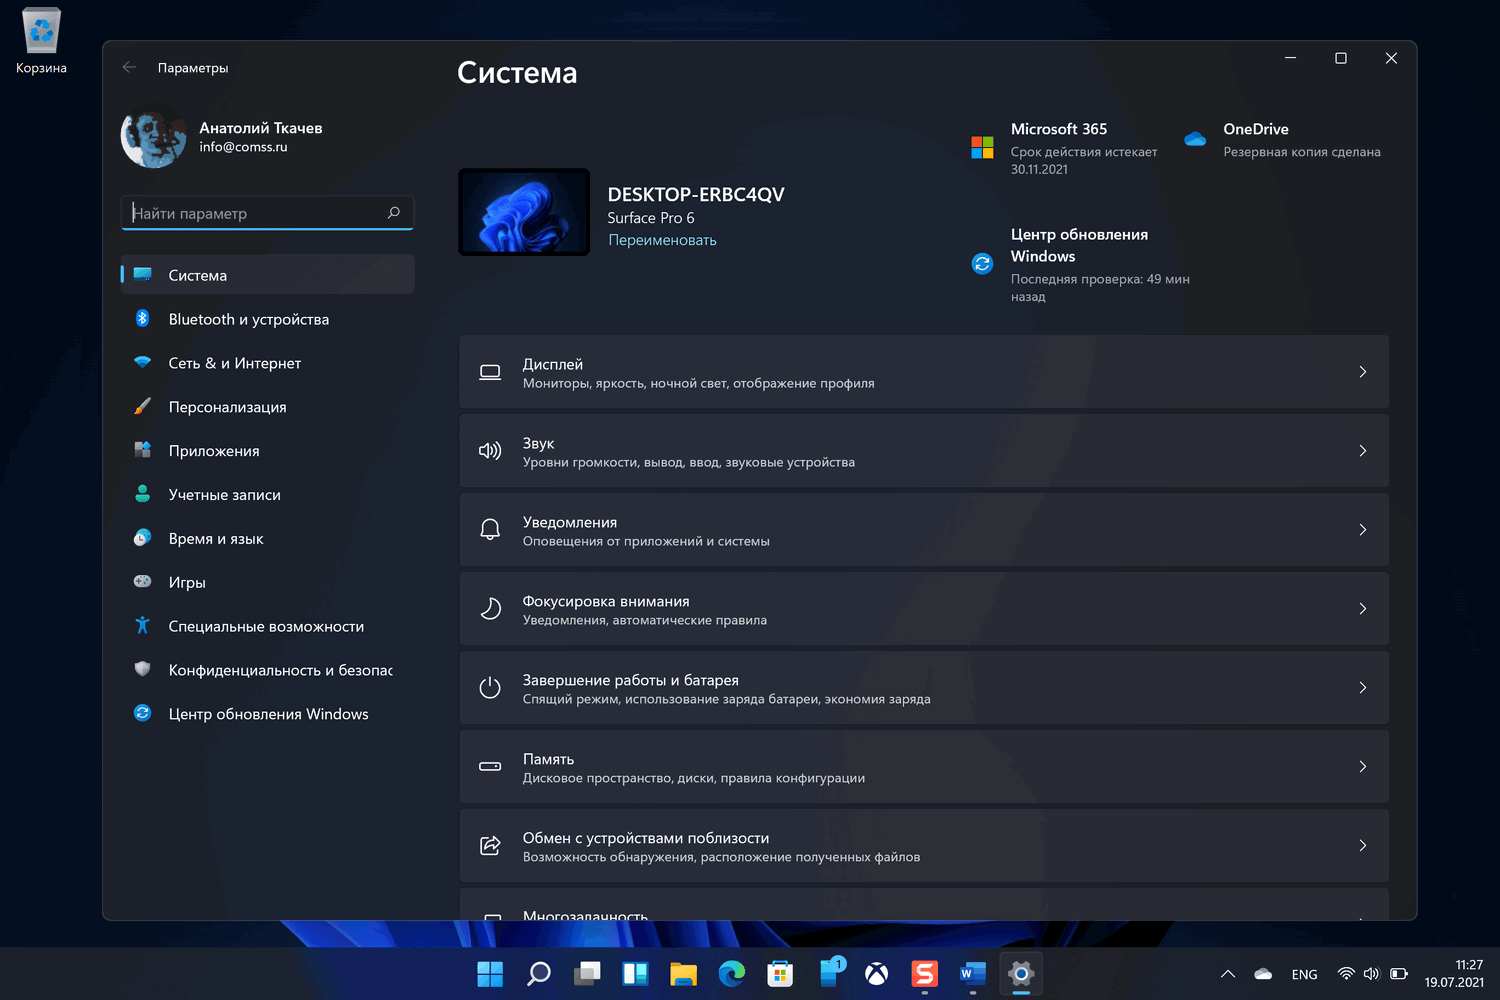Screen dimensions: 1500x1000
Task: Go back using the arrow beside Параметры
Action: click(x=129, y=68)
